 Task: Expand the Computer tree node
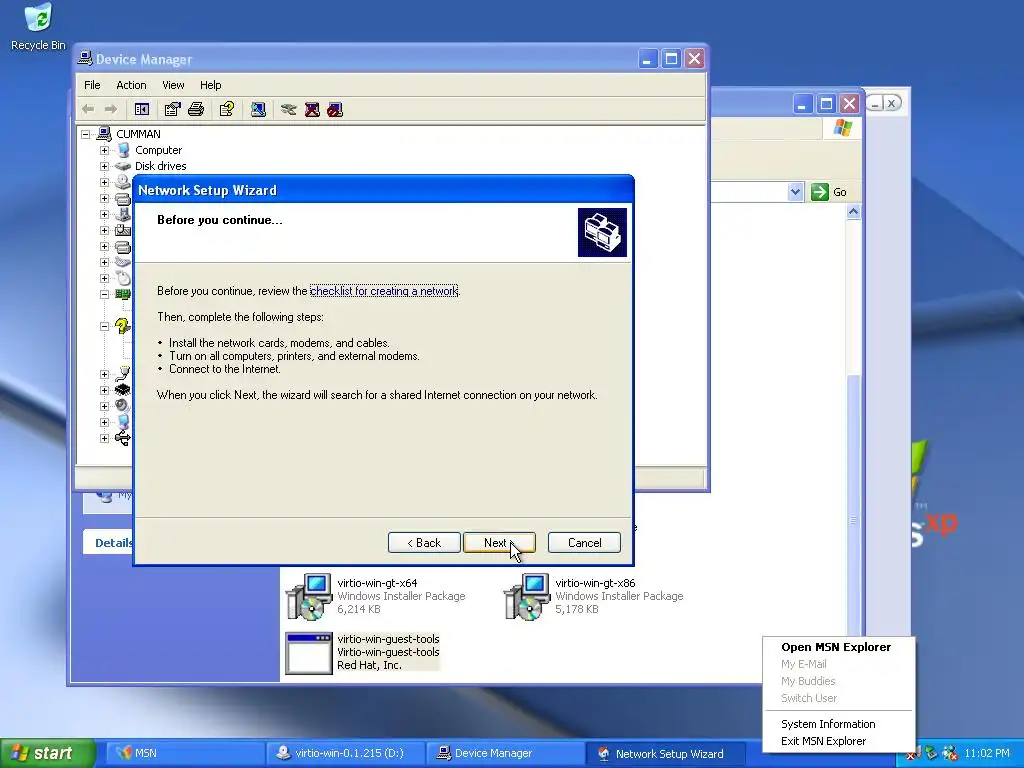104,150
